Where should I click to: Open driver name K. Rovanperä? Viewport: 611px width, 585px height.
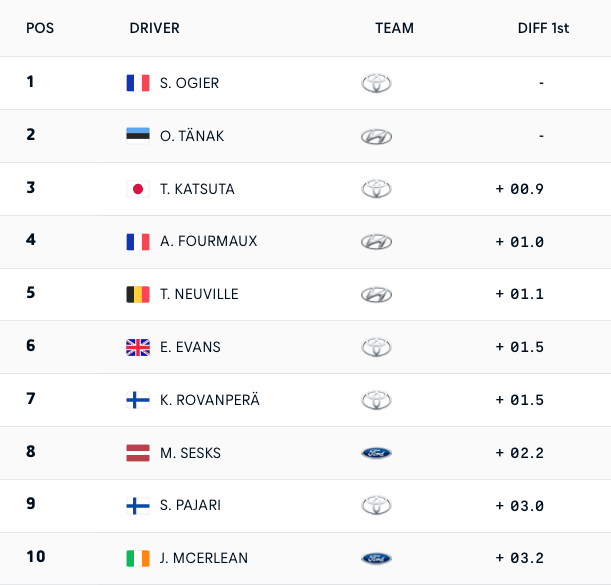pos(209,400)
